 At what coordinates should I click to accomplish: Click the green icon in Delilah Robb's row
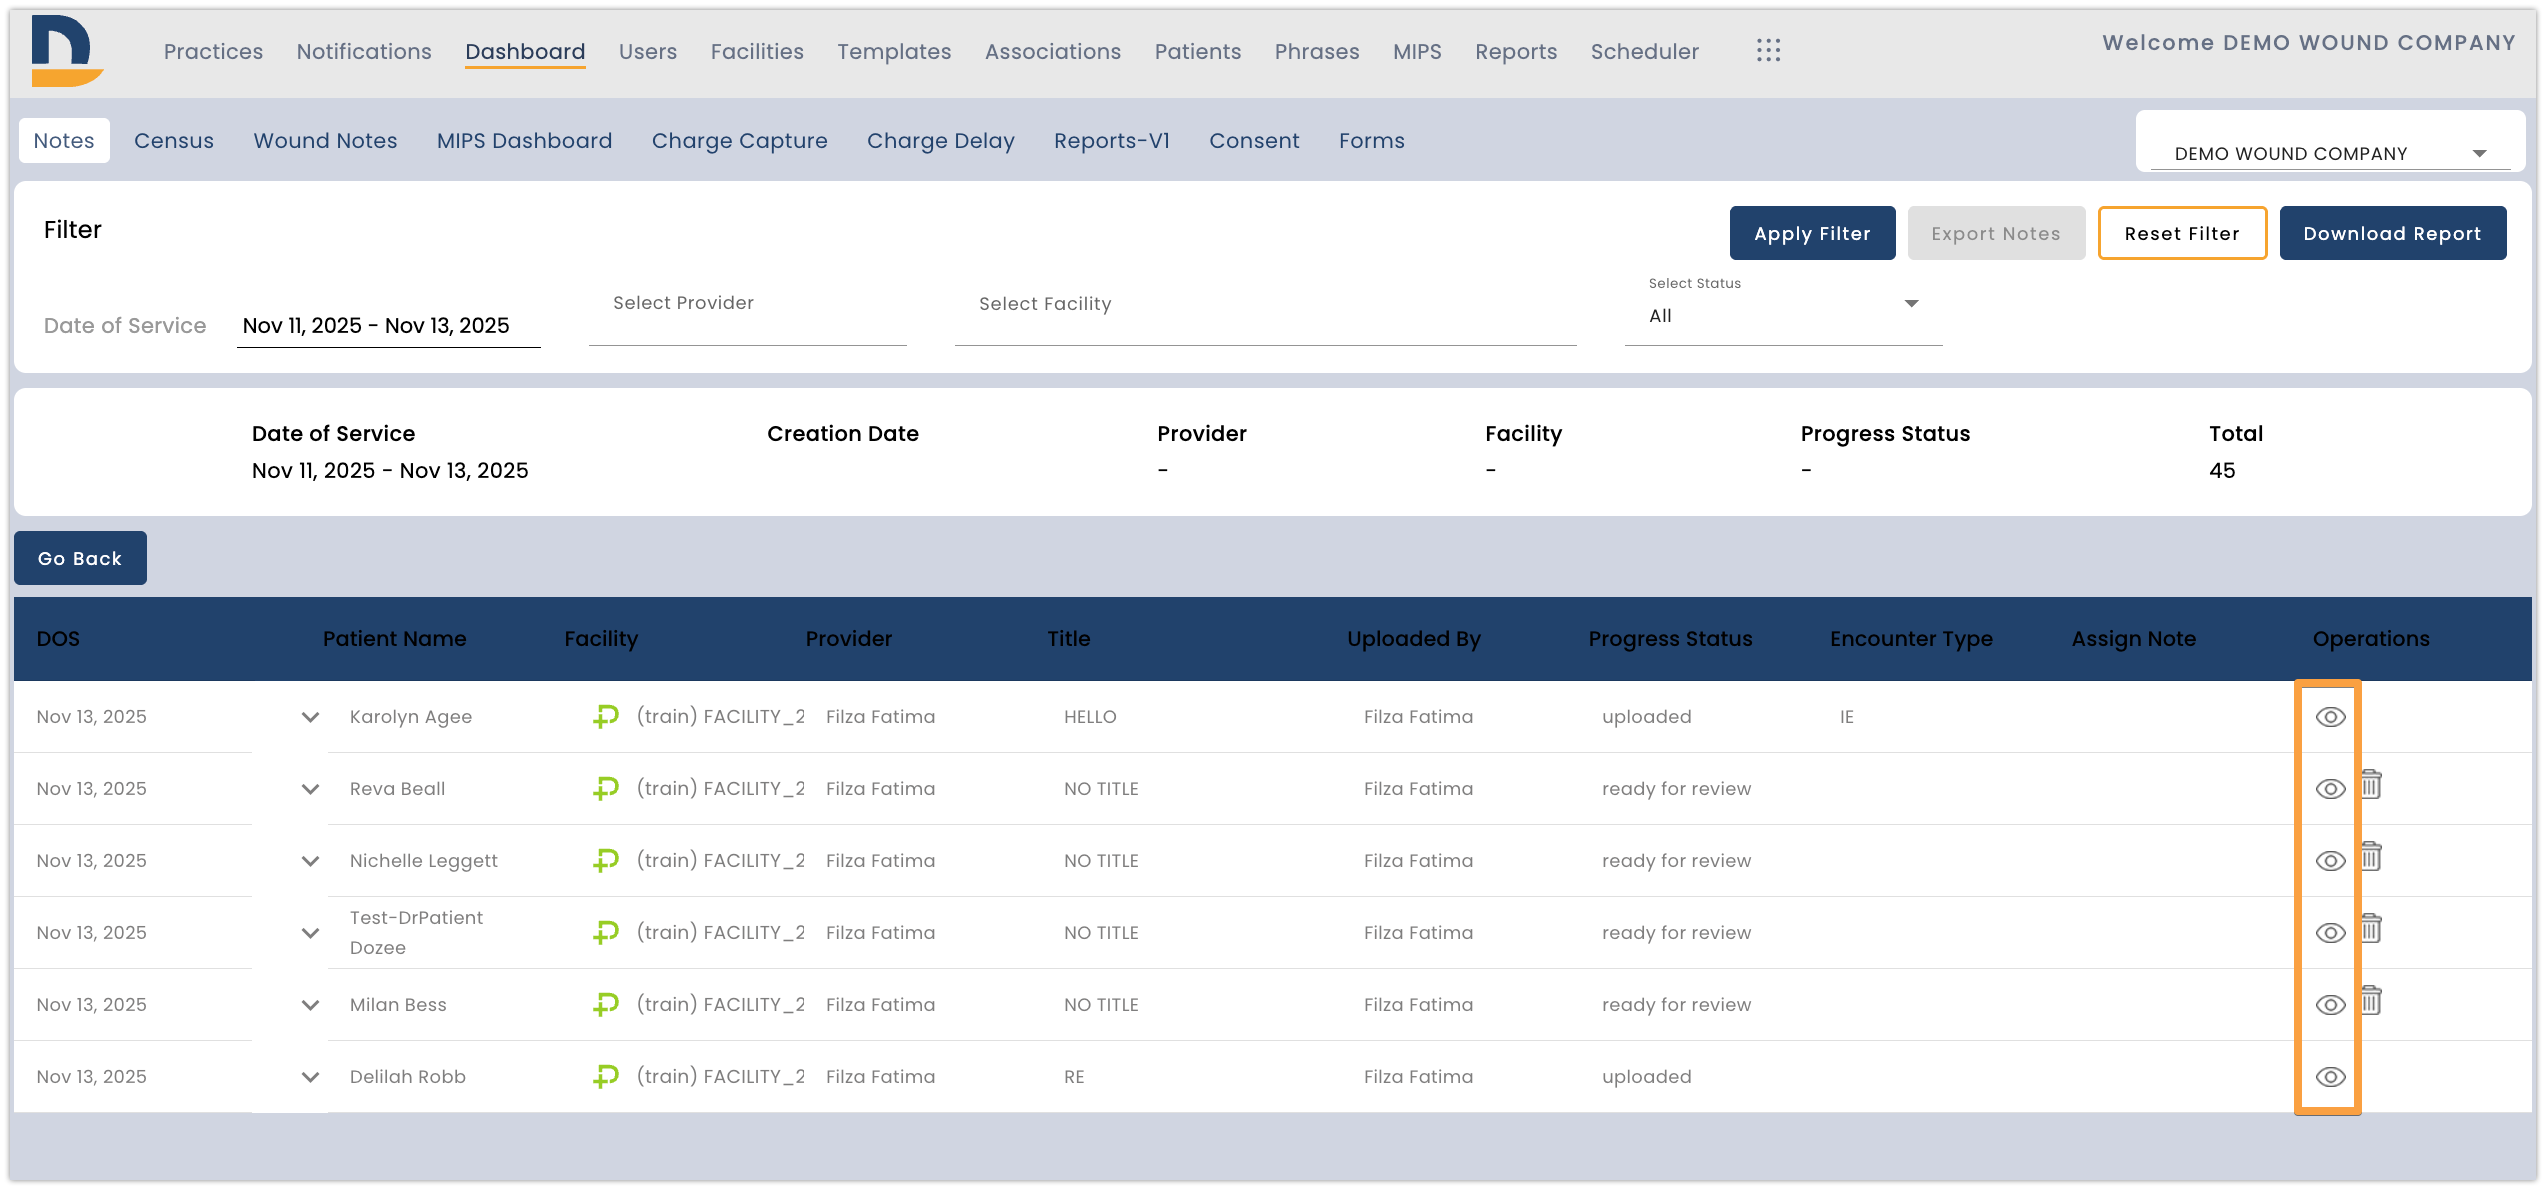pyautogui.click(x=606, y=1076)
